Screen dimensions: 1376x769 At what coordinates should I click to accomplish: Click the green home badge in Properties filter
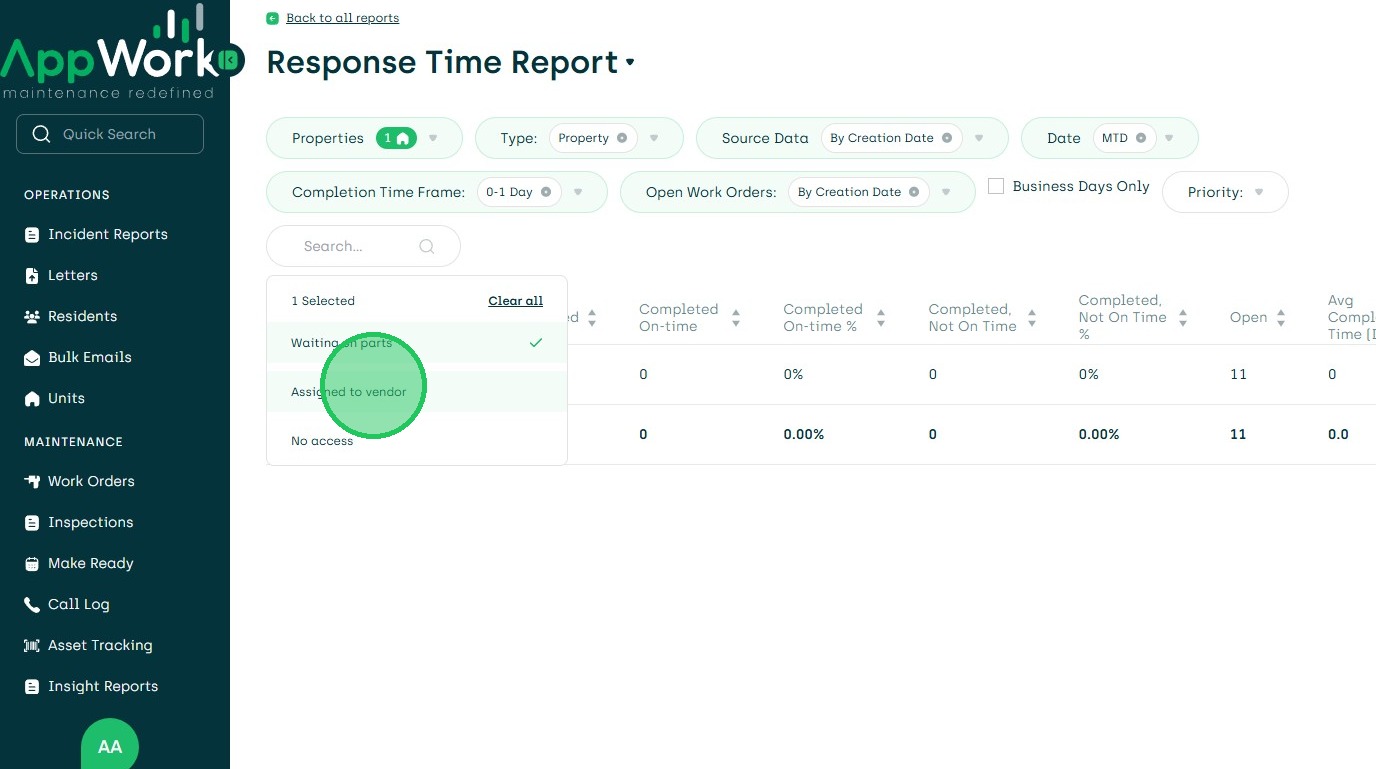click(396, 138)
